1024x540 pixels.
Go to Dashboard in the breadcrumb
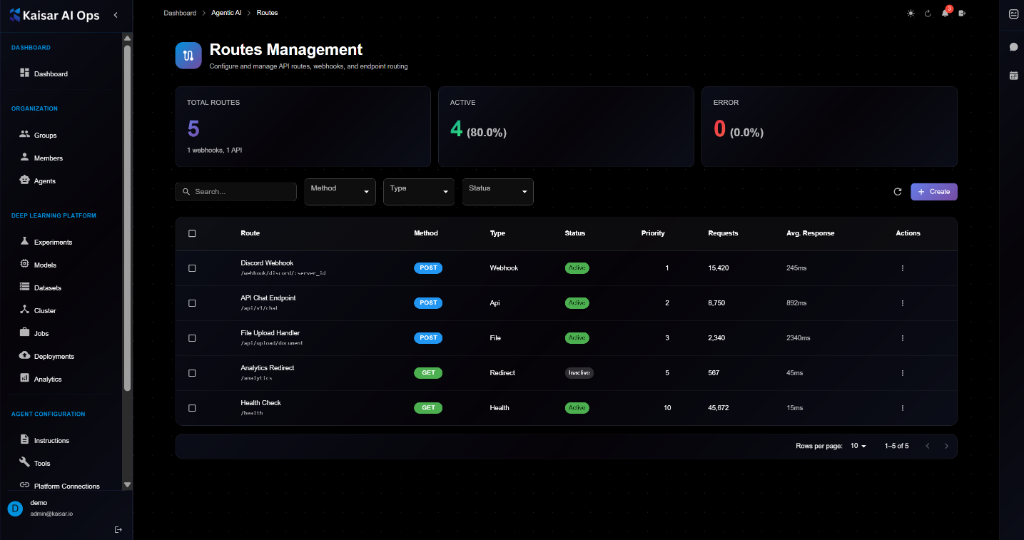(x=180, y=13)
